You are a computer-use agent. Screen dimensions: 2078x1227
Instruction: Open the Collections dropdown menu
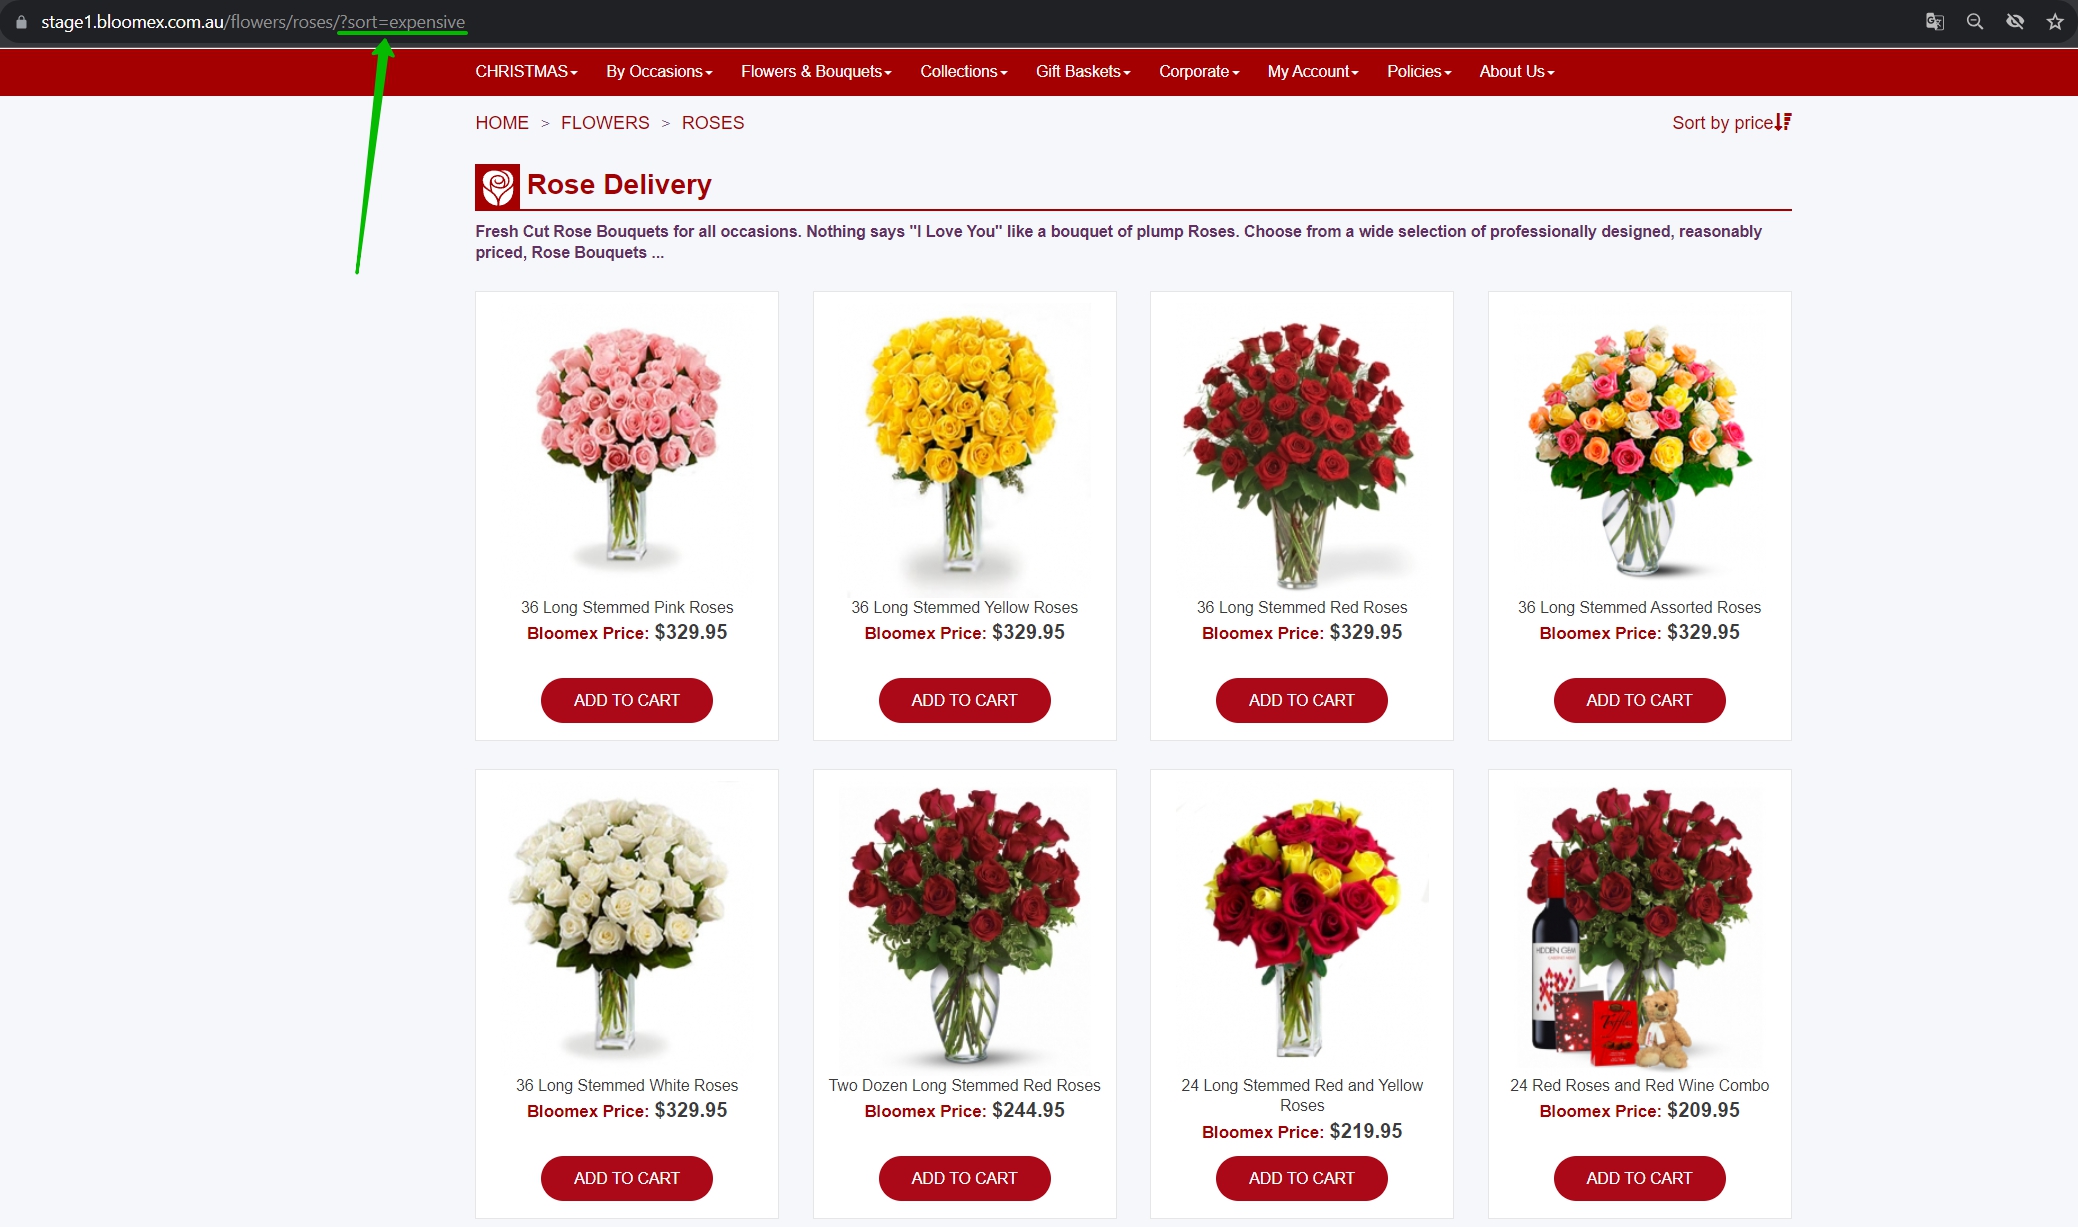pos(964,72)
